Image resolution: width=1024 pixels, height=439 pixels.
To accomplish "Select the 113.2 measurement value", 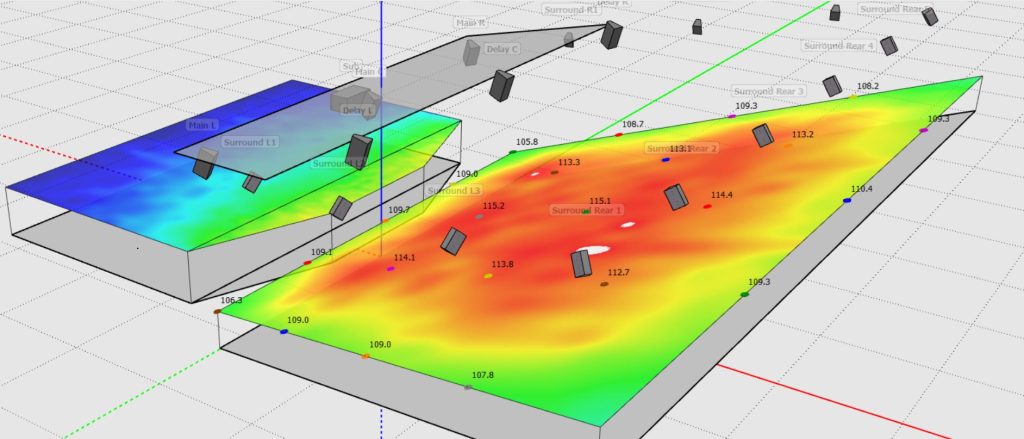I will (x=803, y=135).
